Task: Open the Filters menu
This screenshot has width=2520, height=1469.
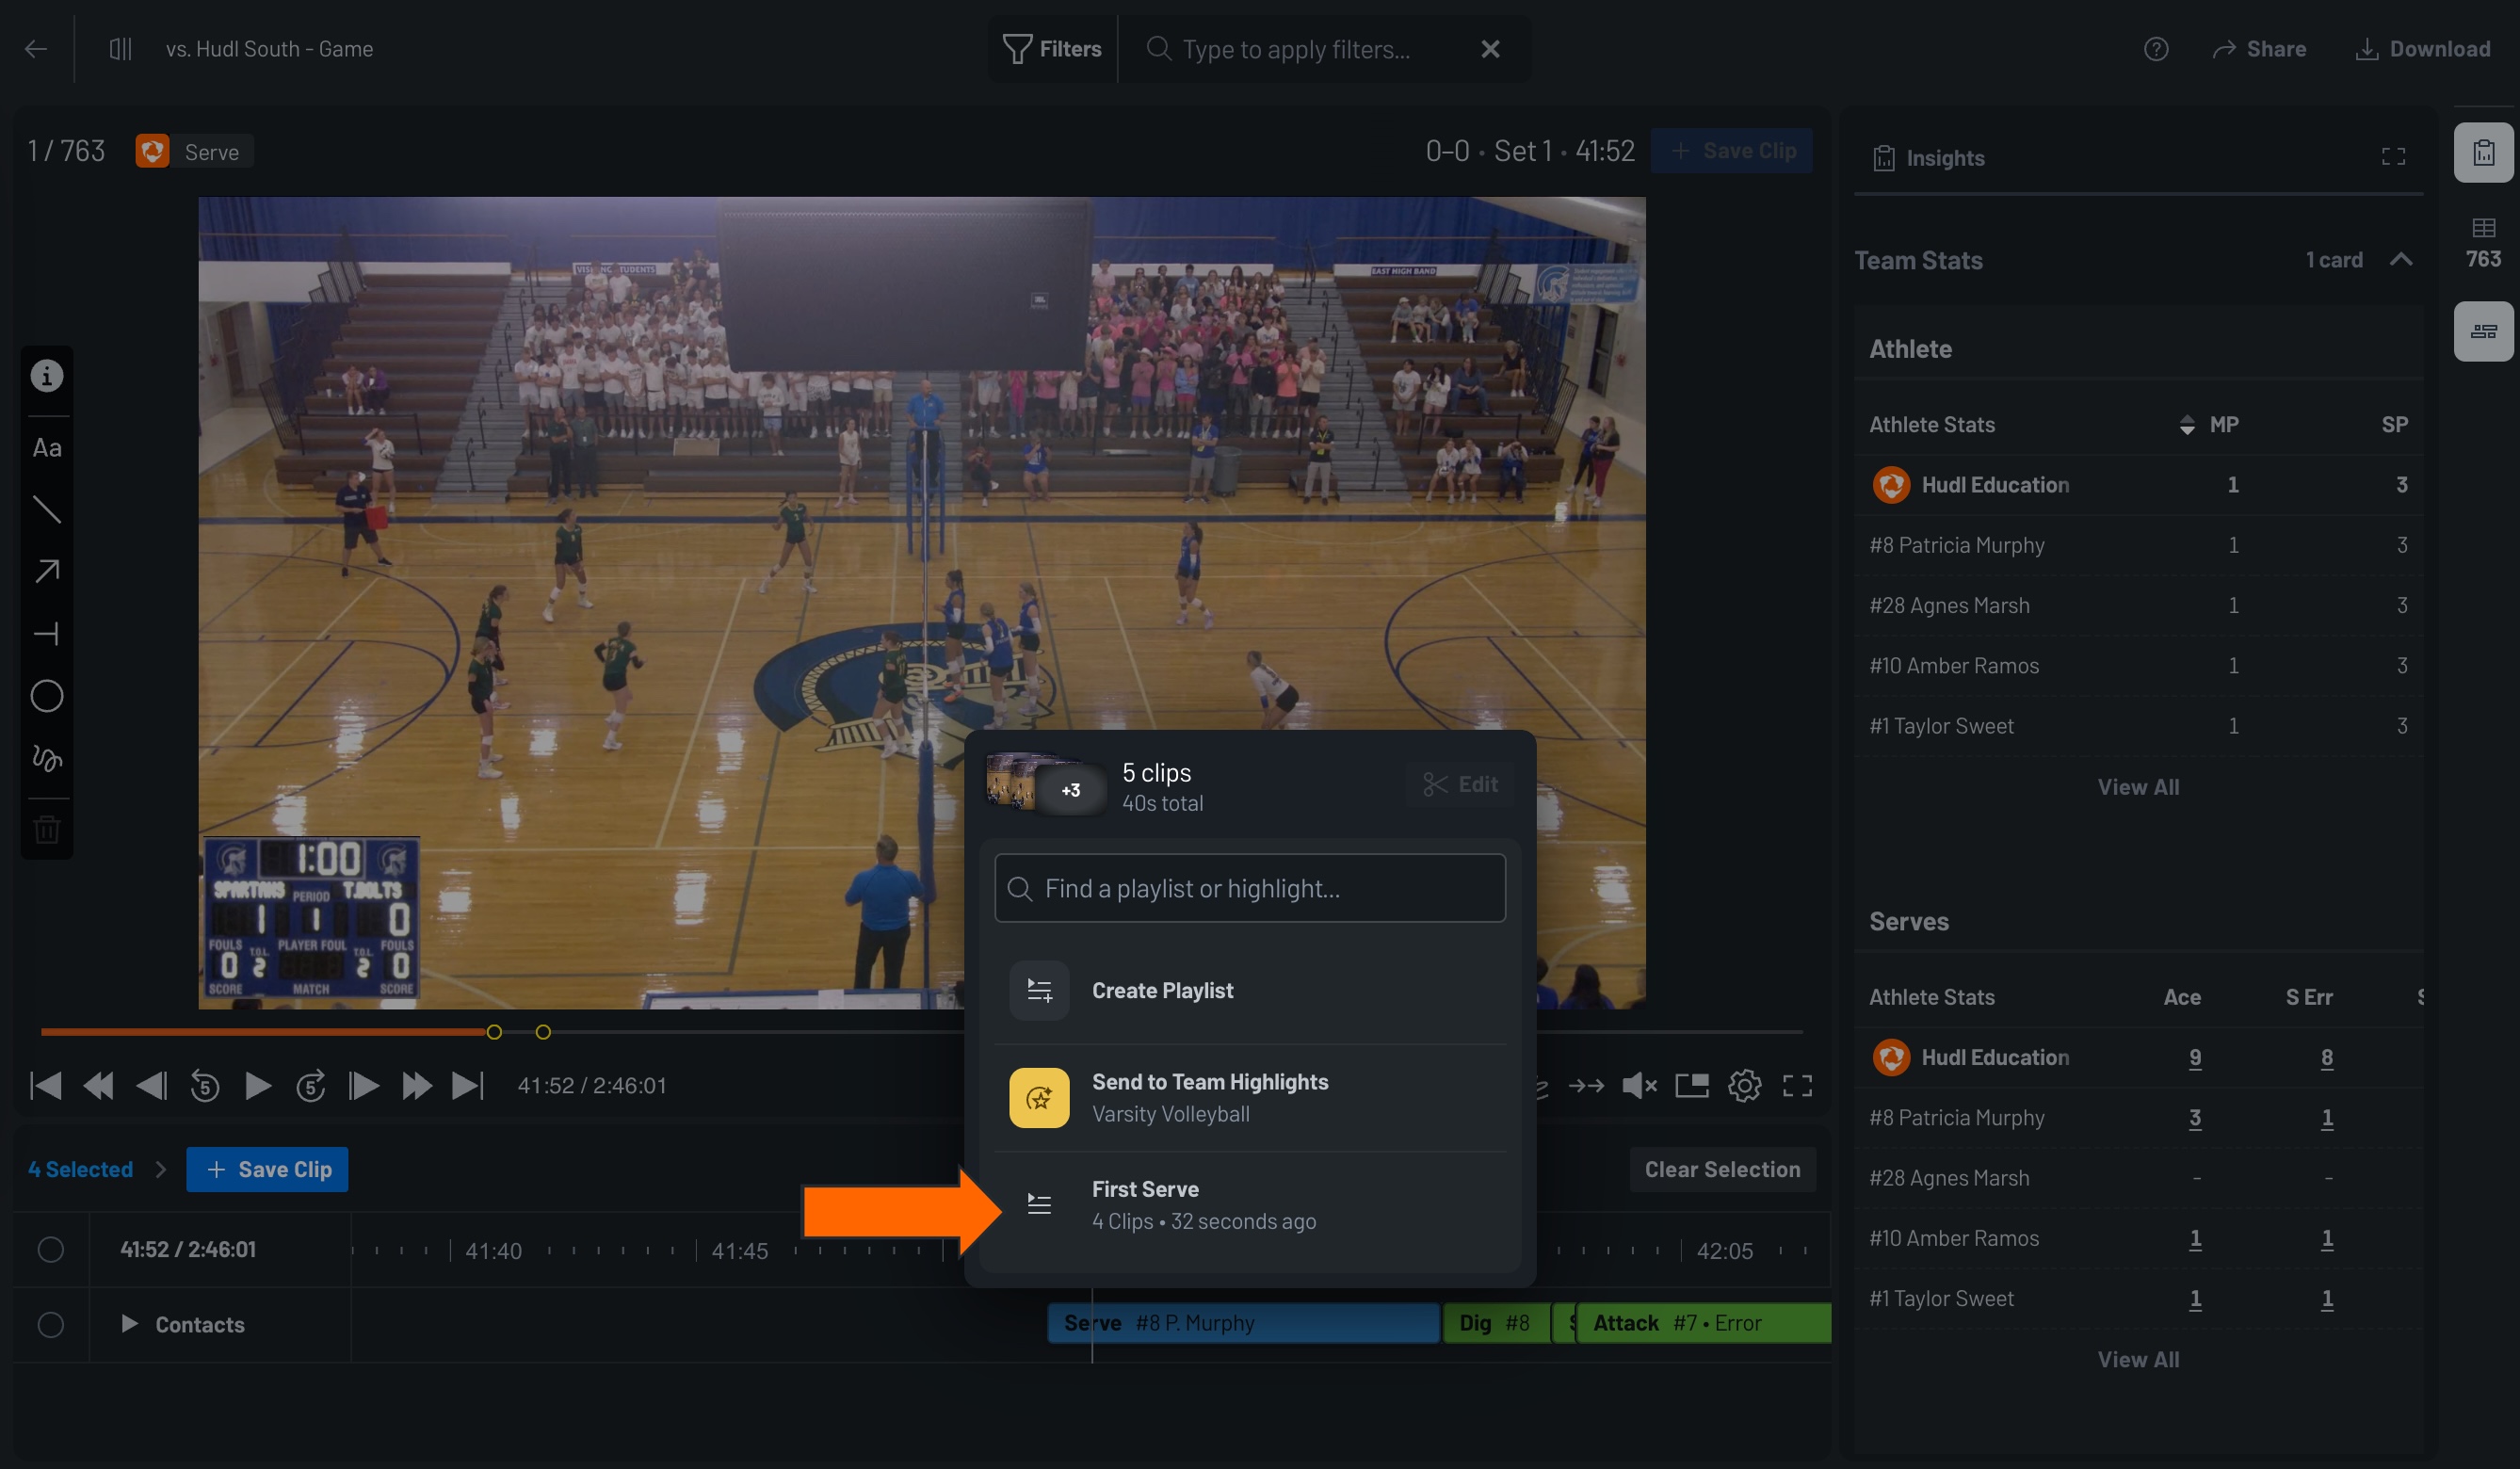Action: [x=1051, y=48]
